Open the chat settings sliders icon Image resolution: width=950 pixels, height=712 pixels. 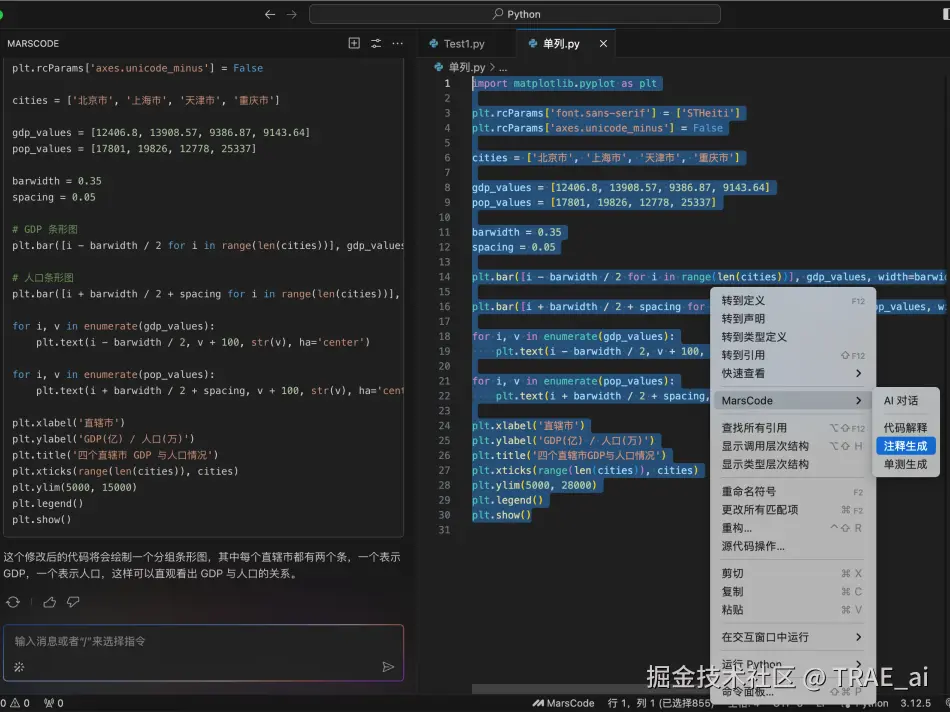point(376,43)
